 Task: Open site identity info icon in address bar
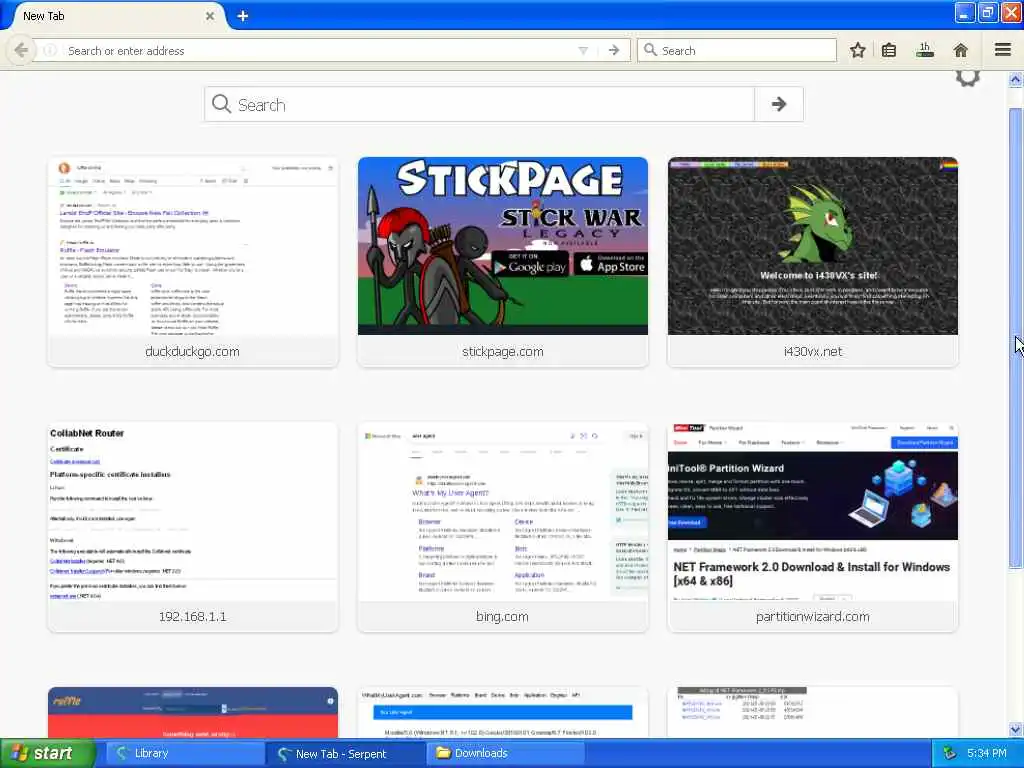point(50,50)
